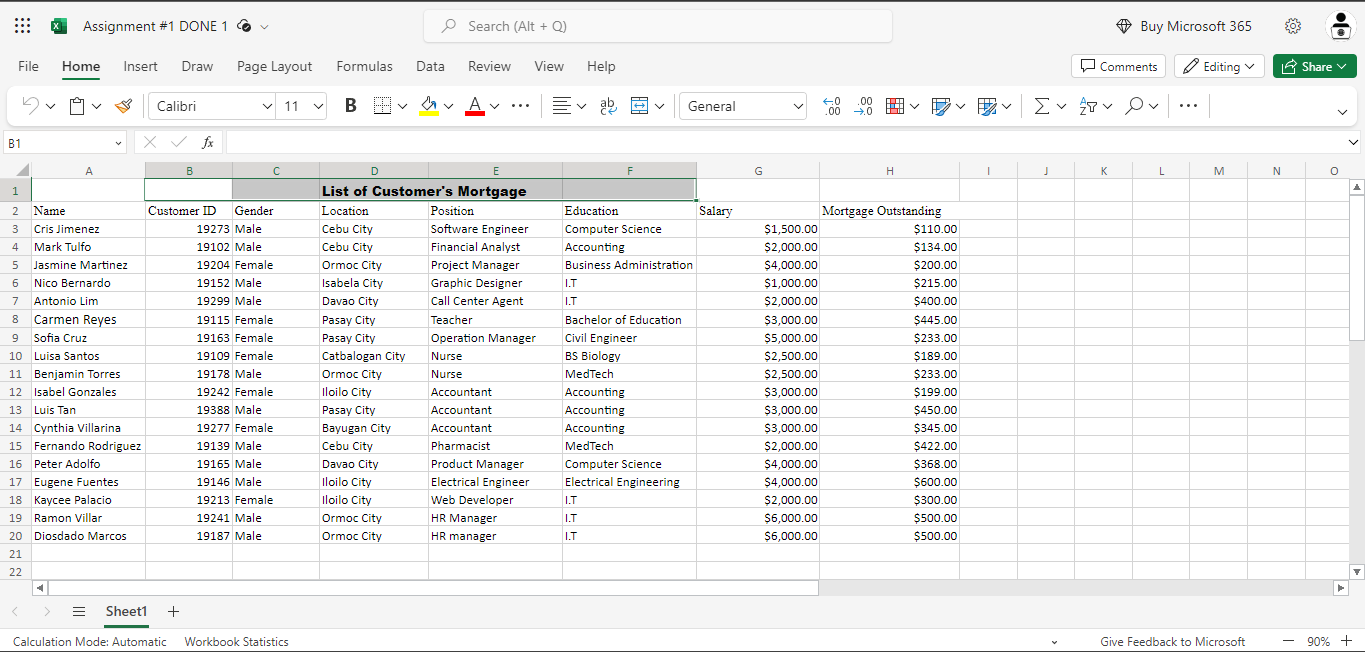Image resolution: width=1365 pixels, height=652 pixels.
Task: Open the Review tab
Action: pos(489,66)
